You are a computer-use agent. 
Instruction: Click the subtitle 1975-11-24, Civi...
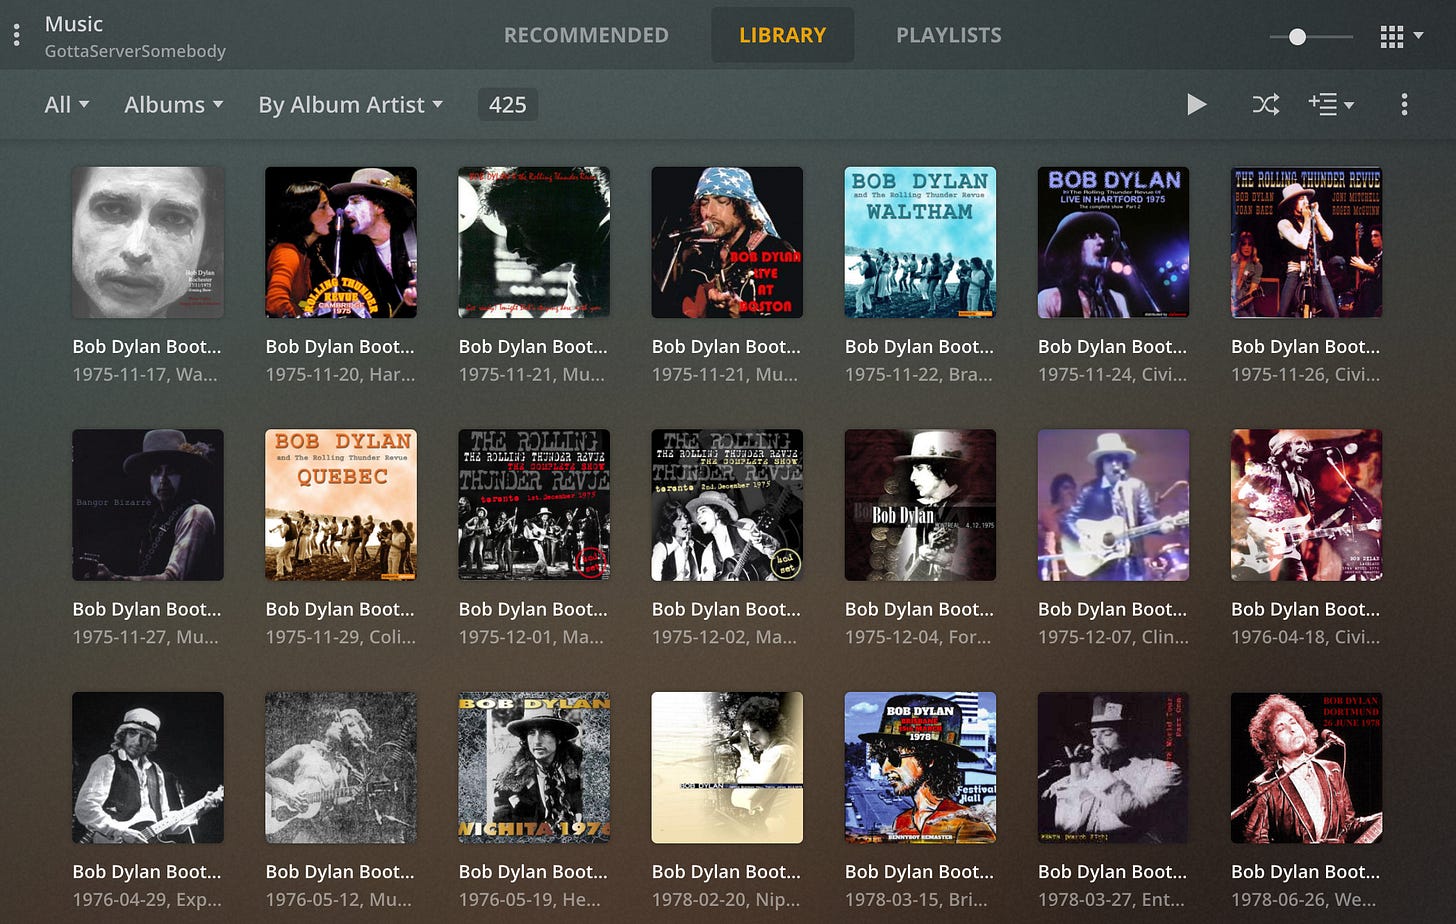pyautogui.click(x=1112, y=375)
